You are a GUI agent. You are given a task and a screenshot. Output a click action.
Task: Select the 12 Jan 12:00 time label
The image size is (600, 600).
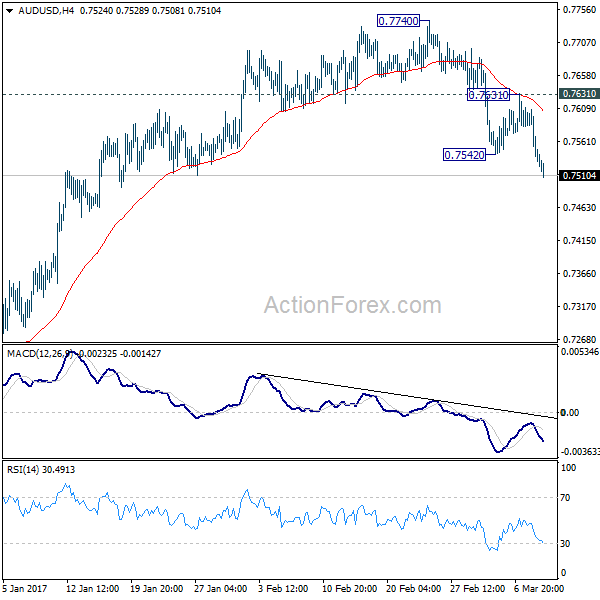click(92, 589)
